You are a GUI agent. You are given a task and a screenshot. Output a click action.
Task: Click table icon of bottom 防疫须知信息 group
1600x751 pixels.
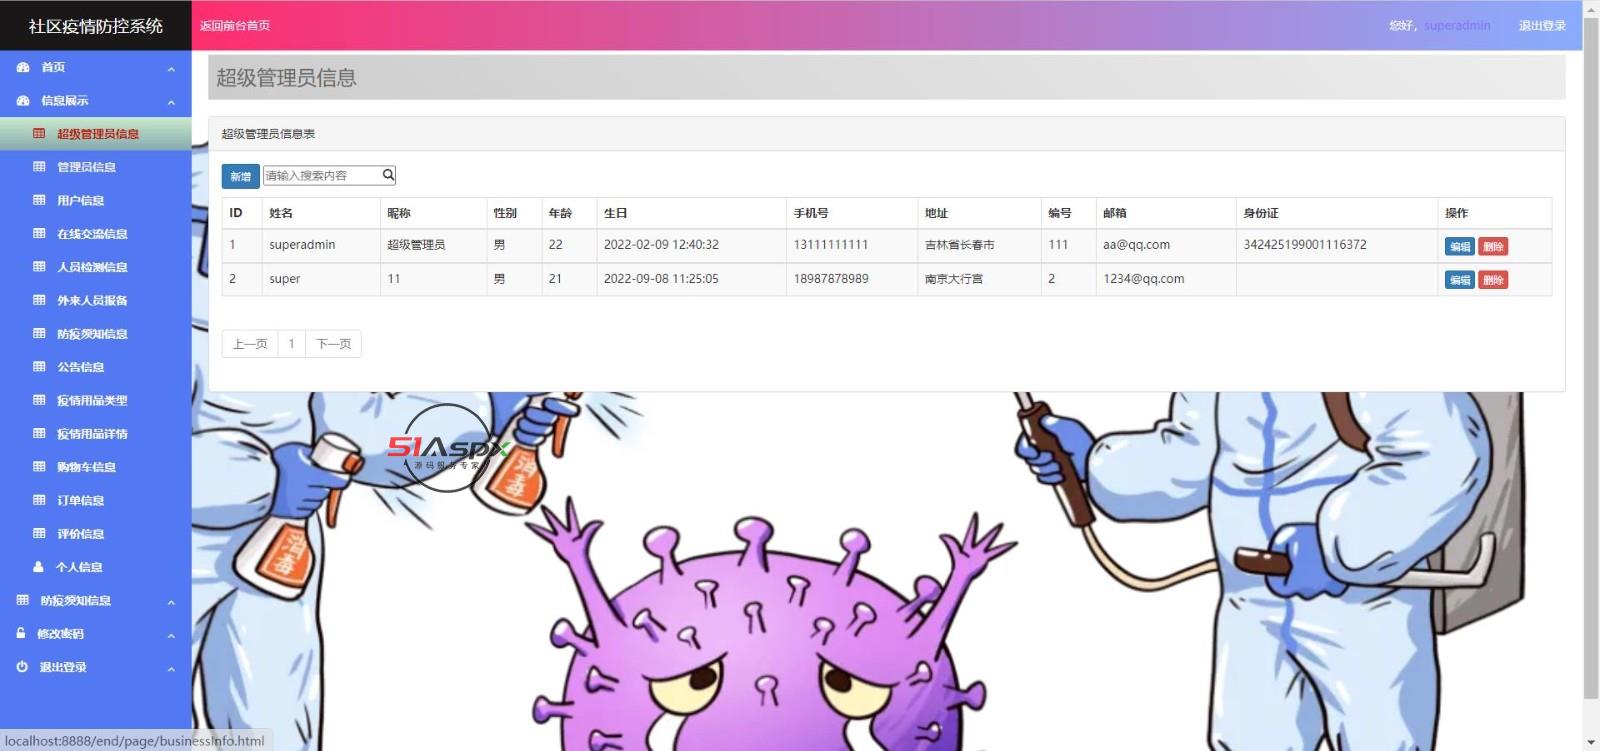23,600
